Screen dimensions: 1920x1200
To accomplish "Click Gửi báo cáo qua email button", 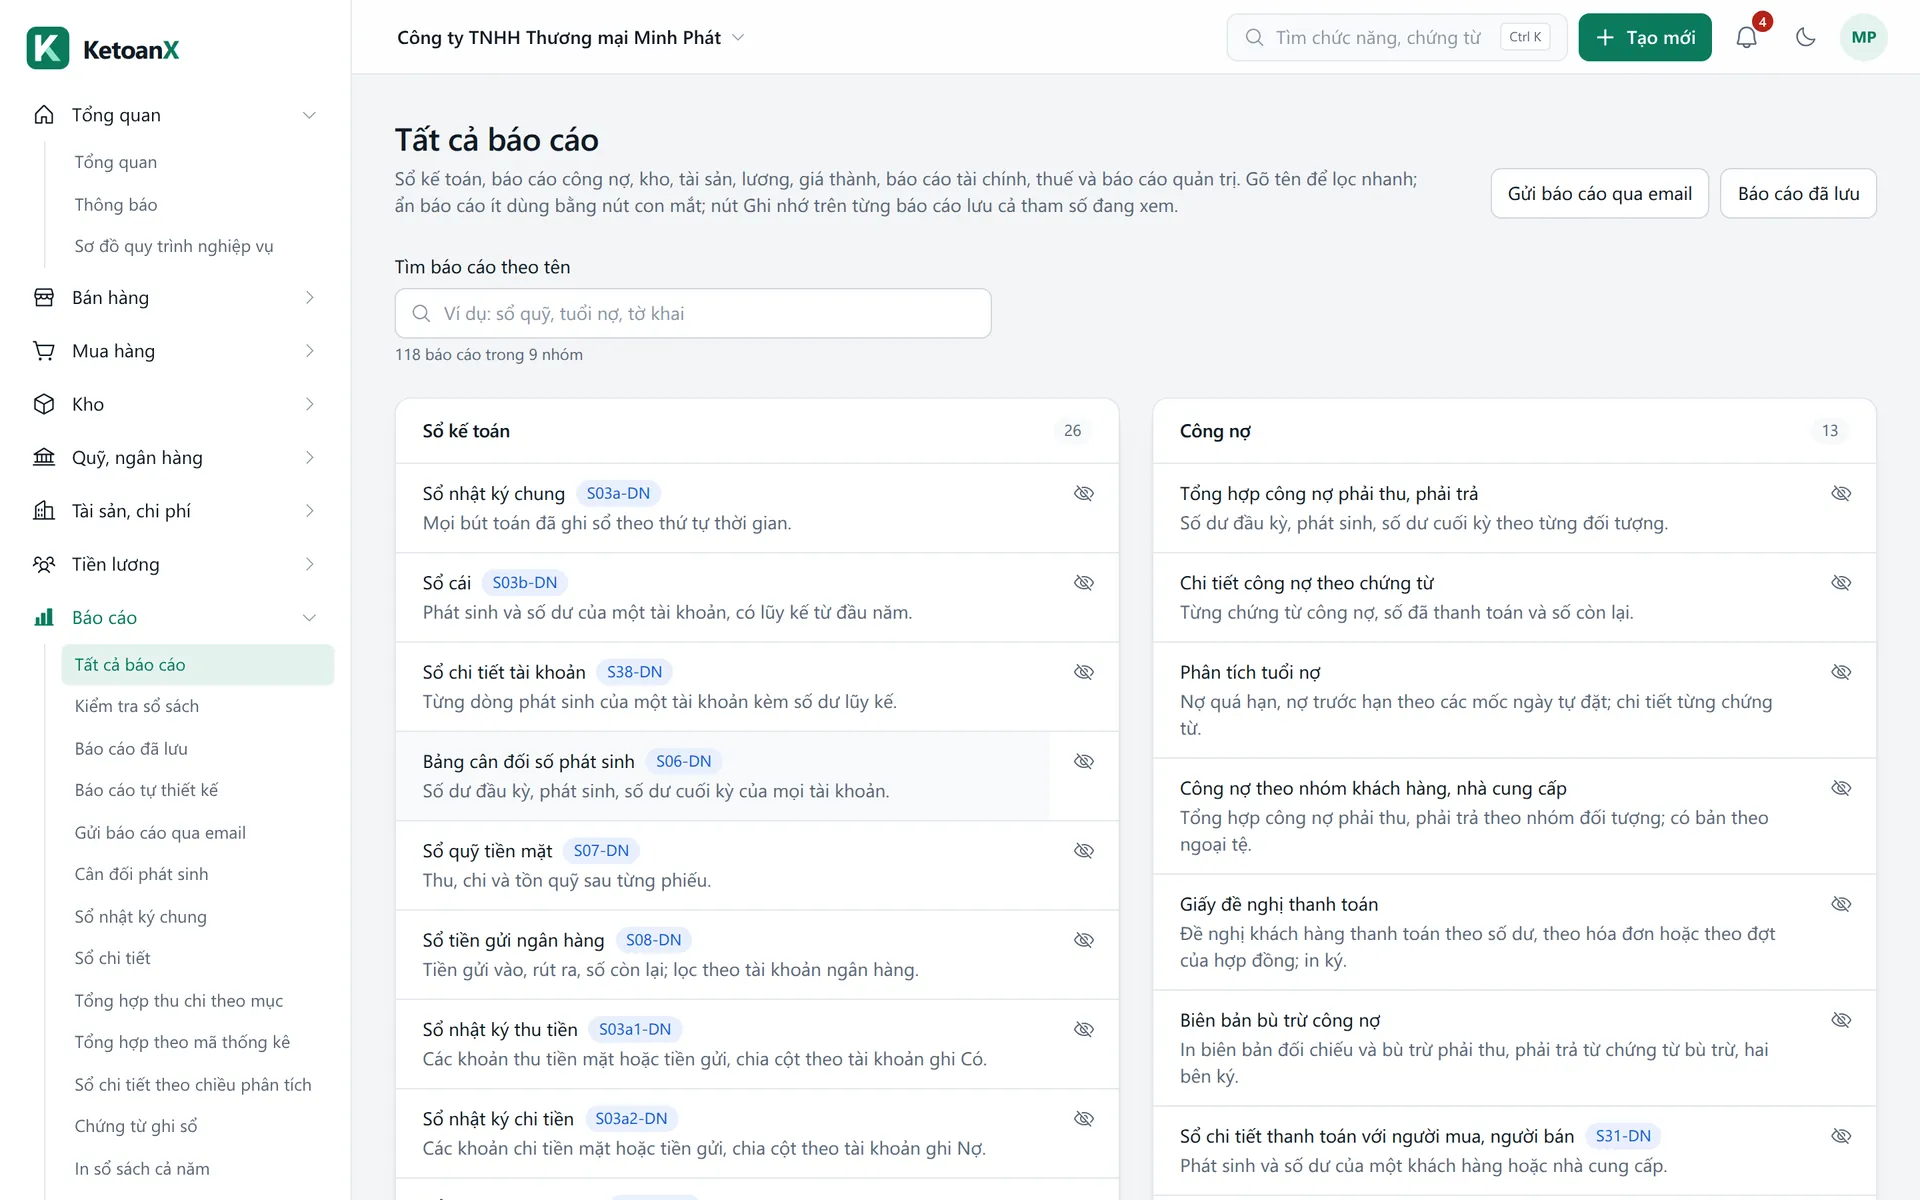I will 1599,194.
